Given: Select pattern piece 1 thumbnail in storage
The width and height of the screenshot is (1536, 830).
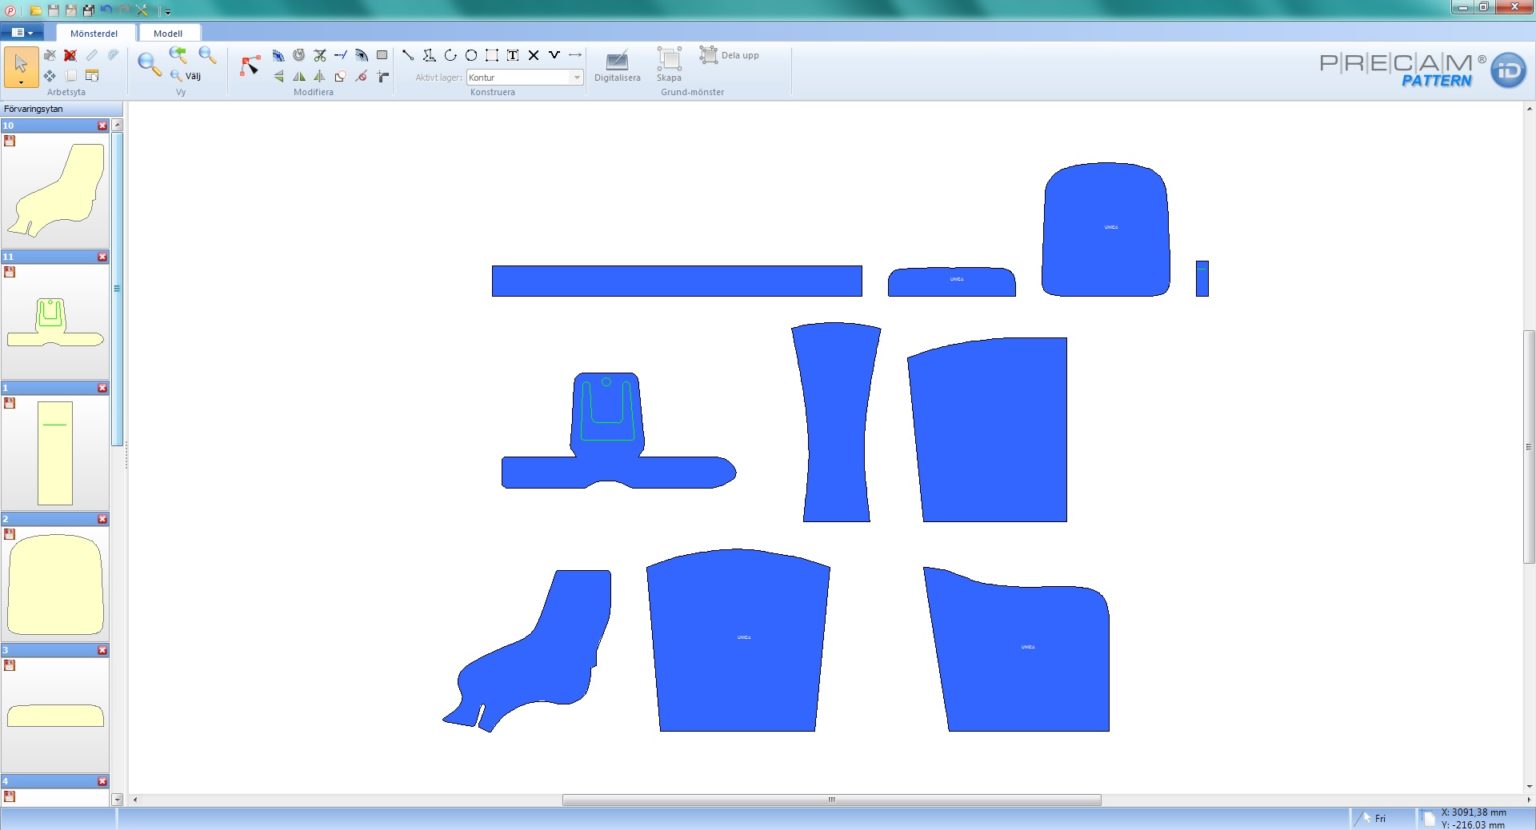Looking at the screenshot, I should [x=55, y=452].
